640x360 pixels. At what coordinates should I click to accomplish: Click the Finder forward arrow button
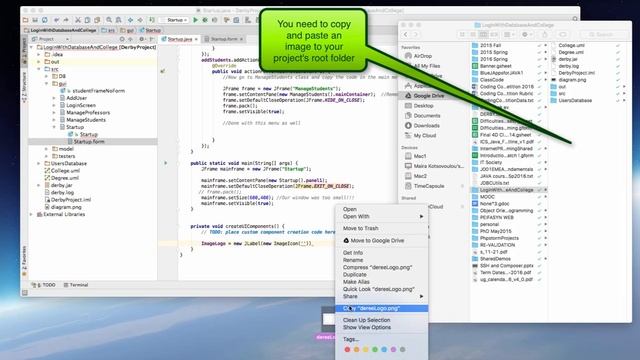click(416, 35)
